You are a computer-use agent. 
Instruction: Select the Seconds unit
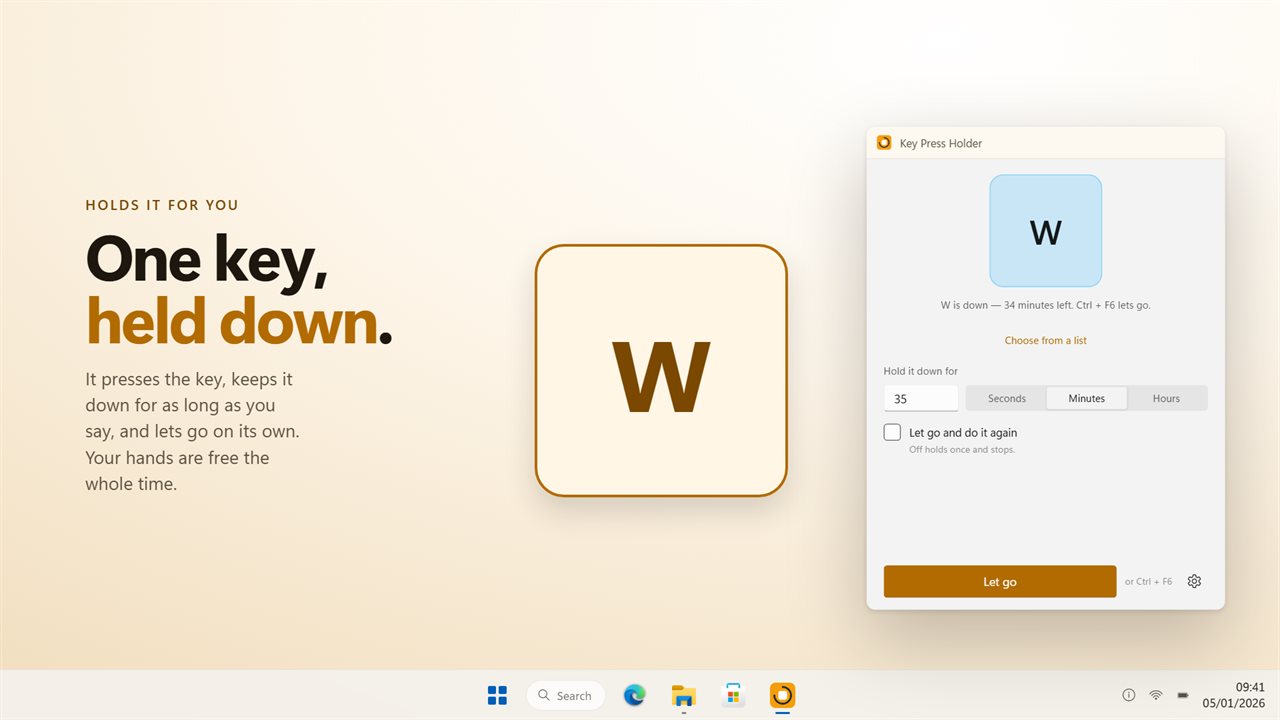(1007, 398)
